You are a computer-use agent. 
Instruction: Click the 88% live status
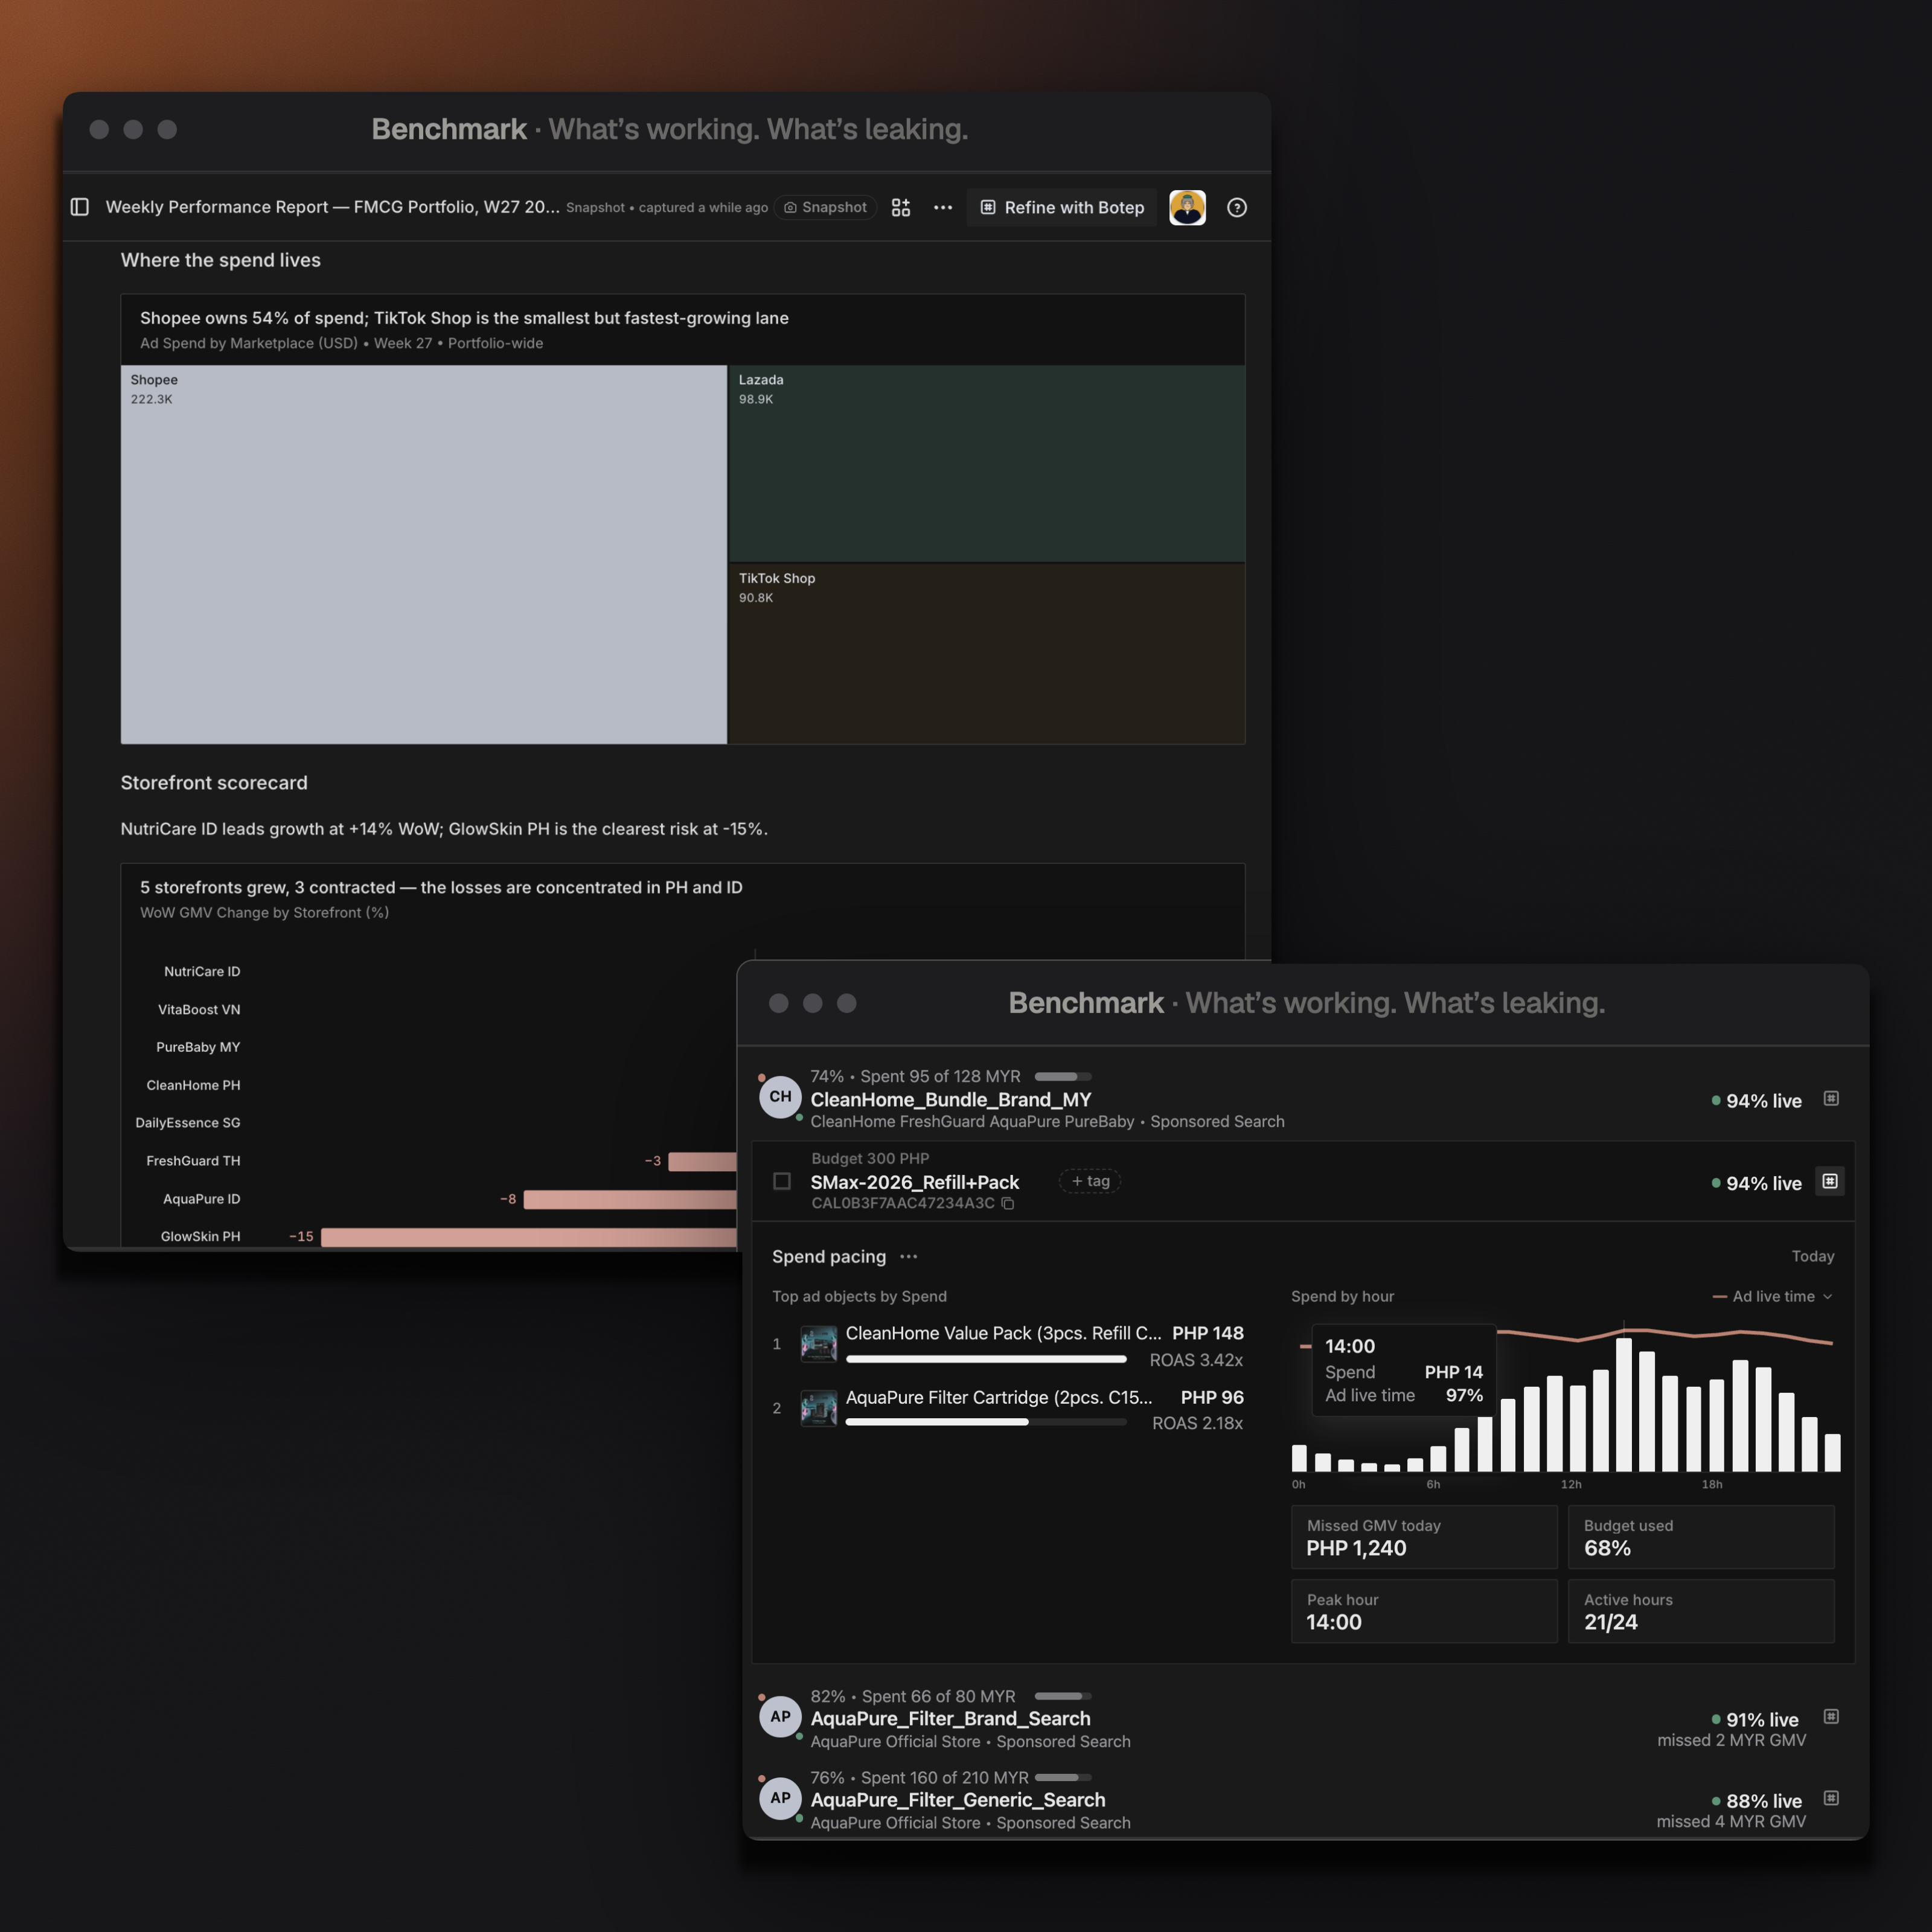click(1756, 1800)
